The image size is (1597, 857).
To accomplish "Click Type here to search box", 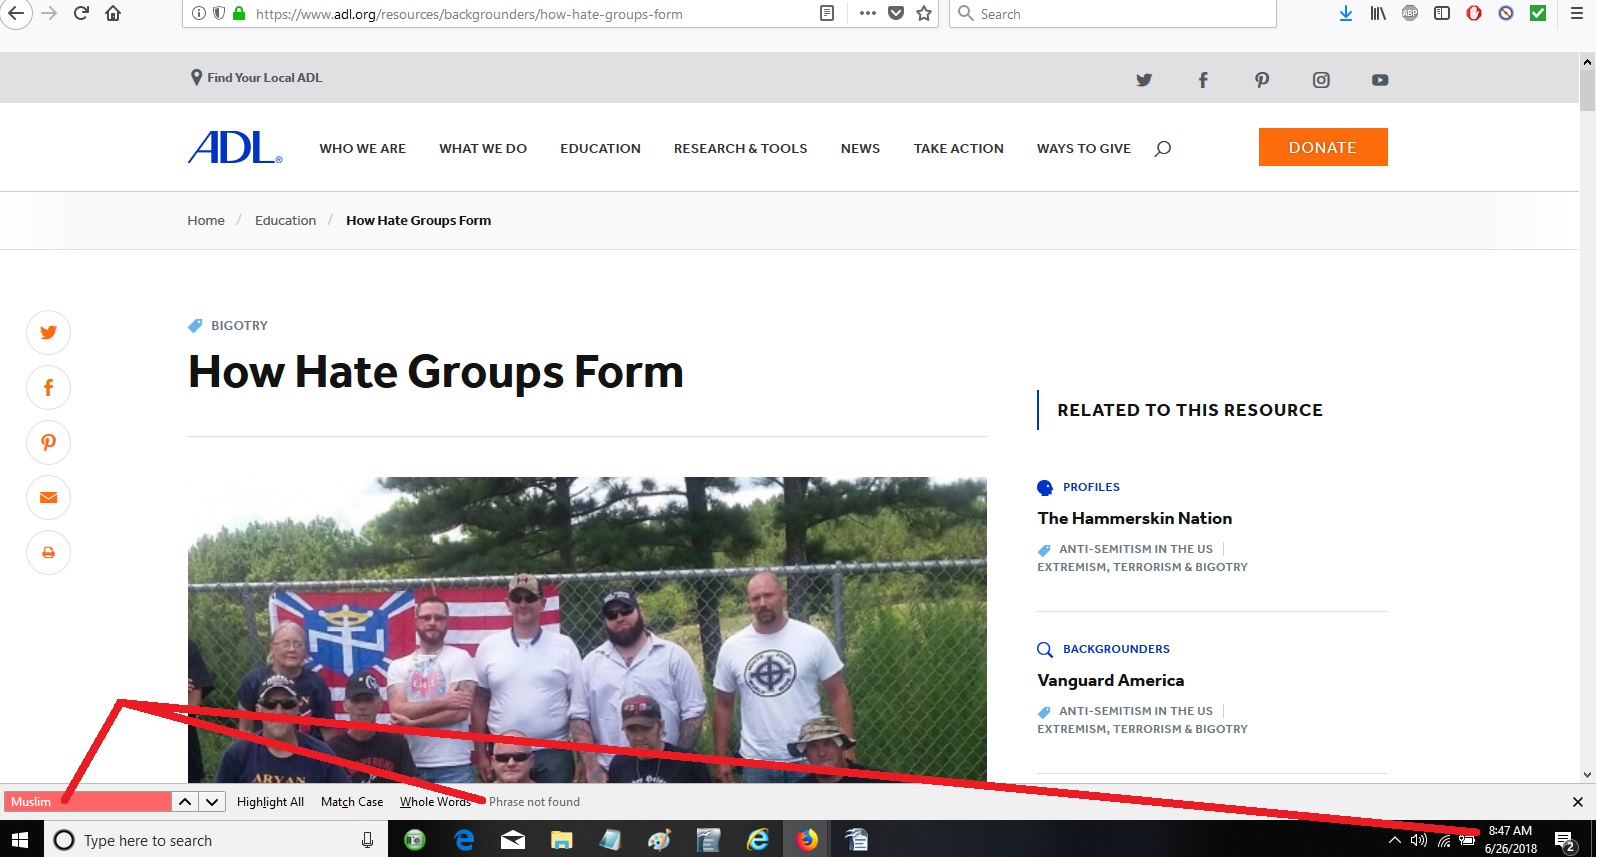I will [x=215, y=840].
